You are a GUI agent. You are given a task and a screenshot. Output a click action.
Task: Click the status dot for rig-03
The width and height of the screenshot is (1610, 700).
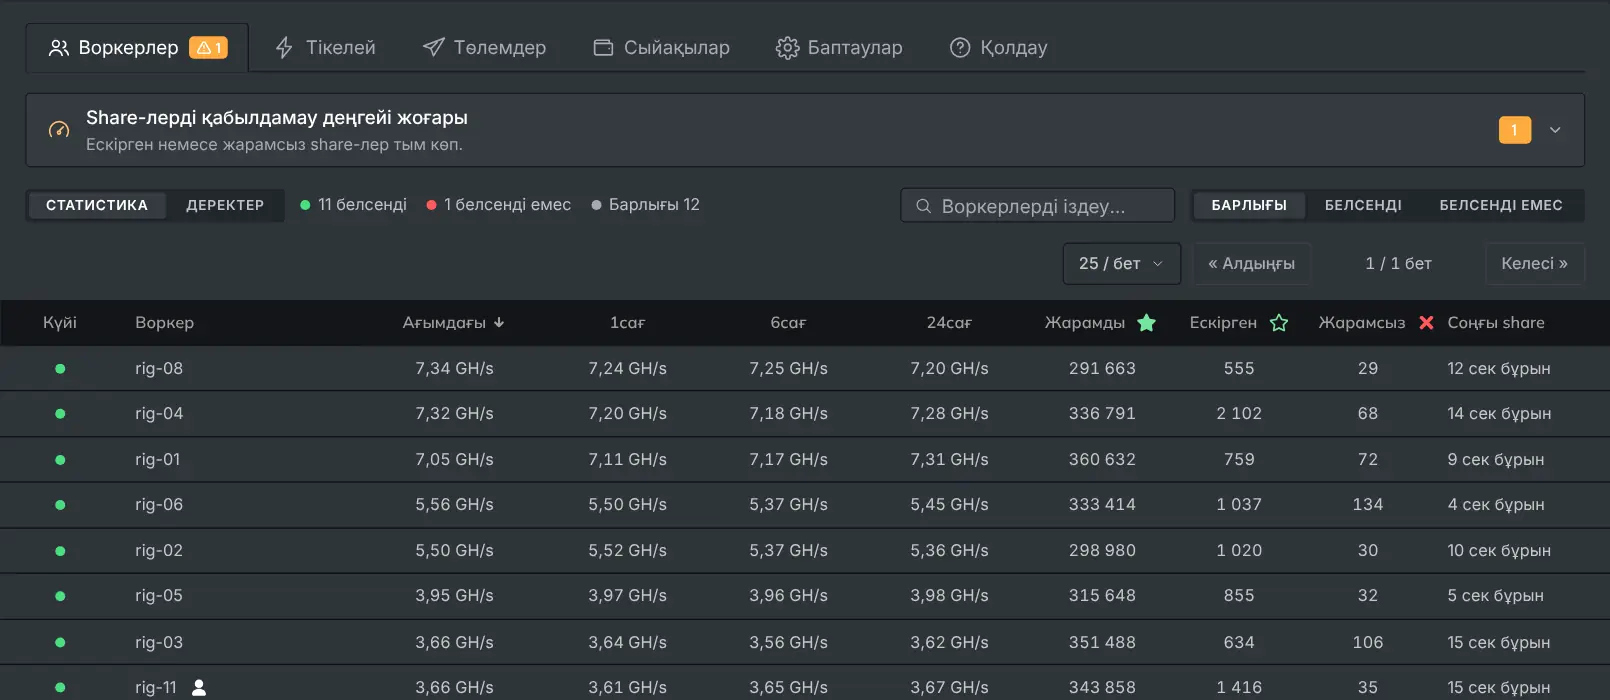pyautogui.click(x=60, y=642)
